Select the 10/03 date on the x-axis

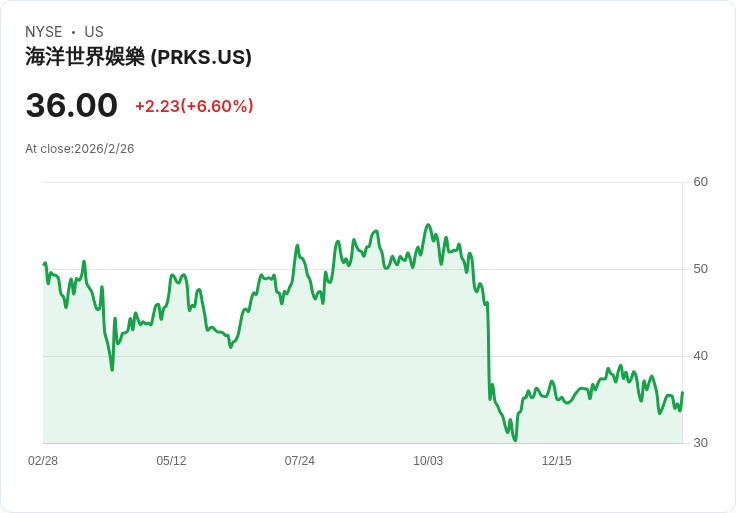click(428, 461)
